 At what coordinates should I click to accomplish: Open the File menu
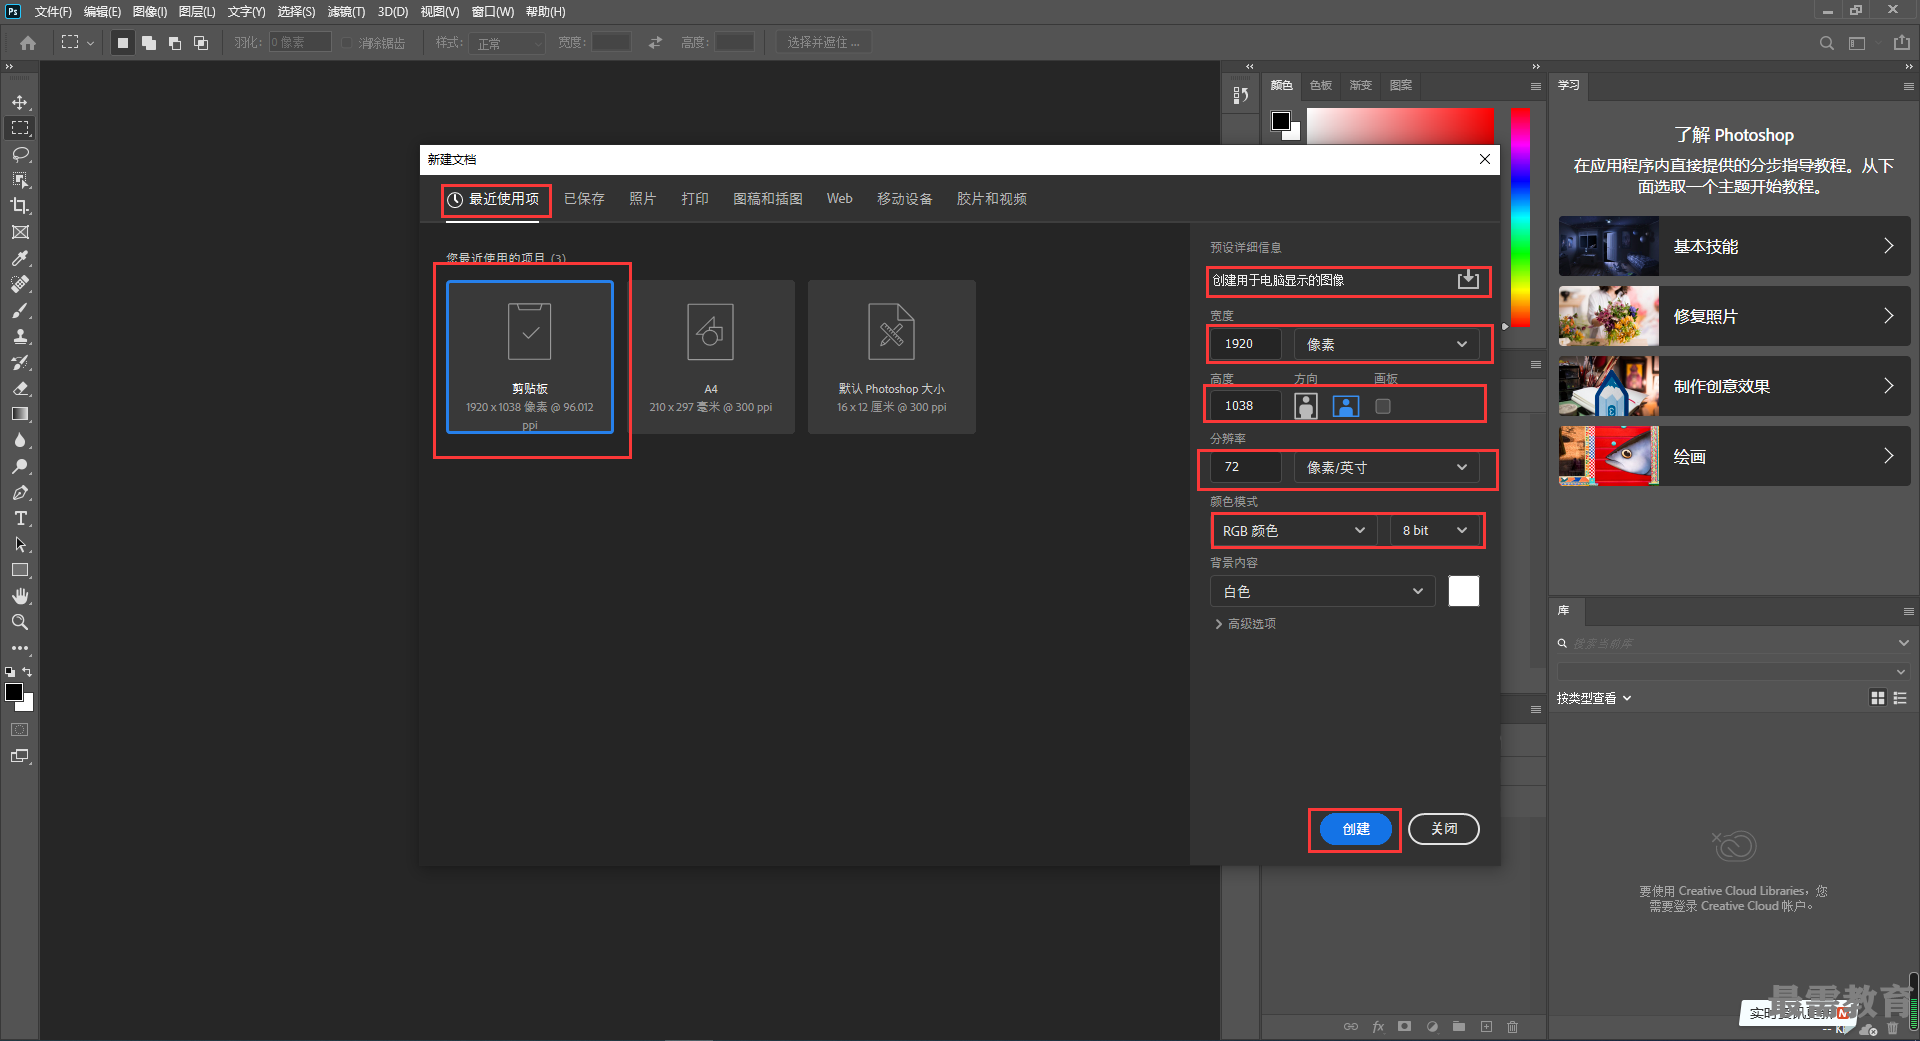click(53, 12)
